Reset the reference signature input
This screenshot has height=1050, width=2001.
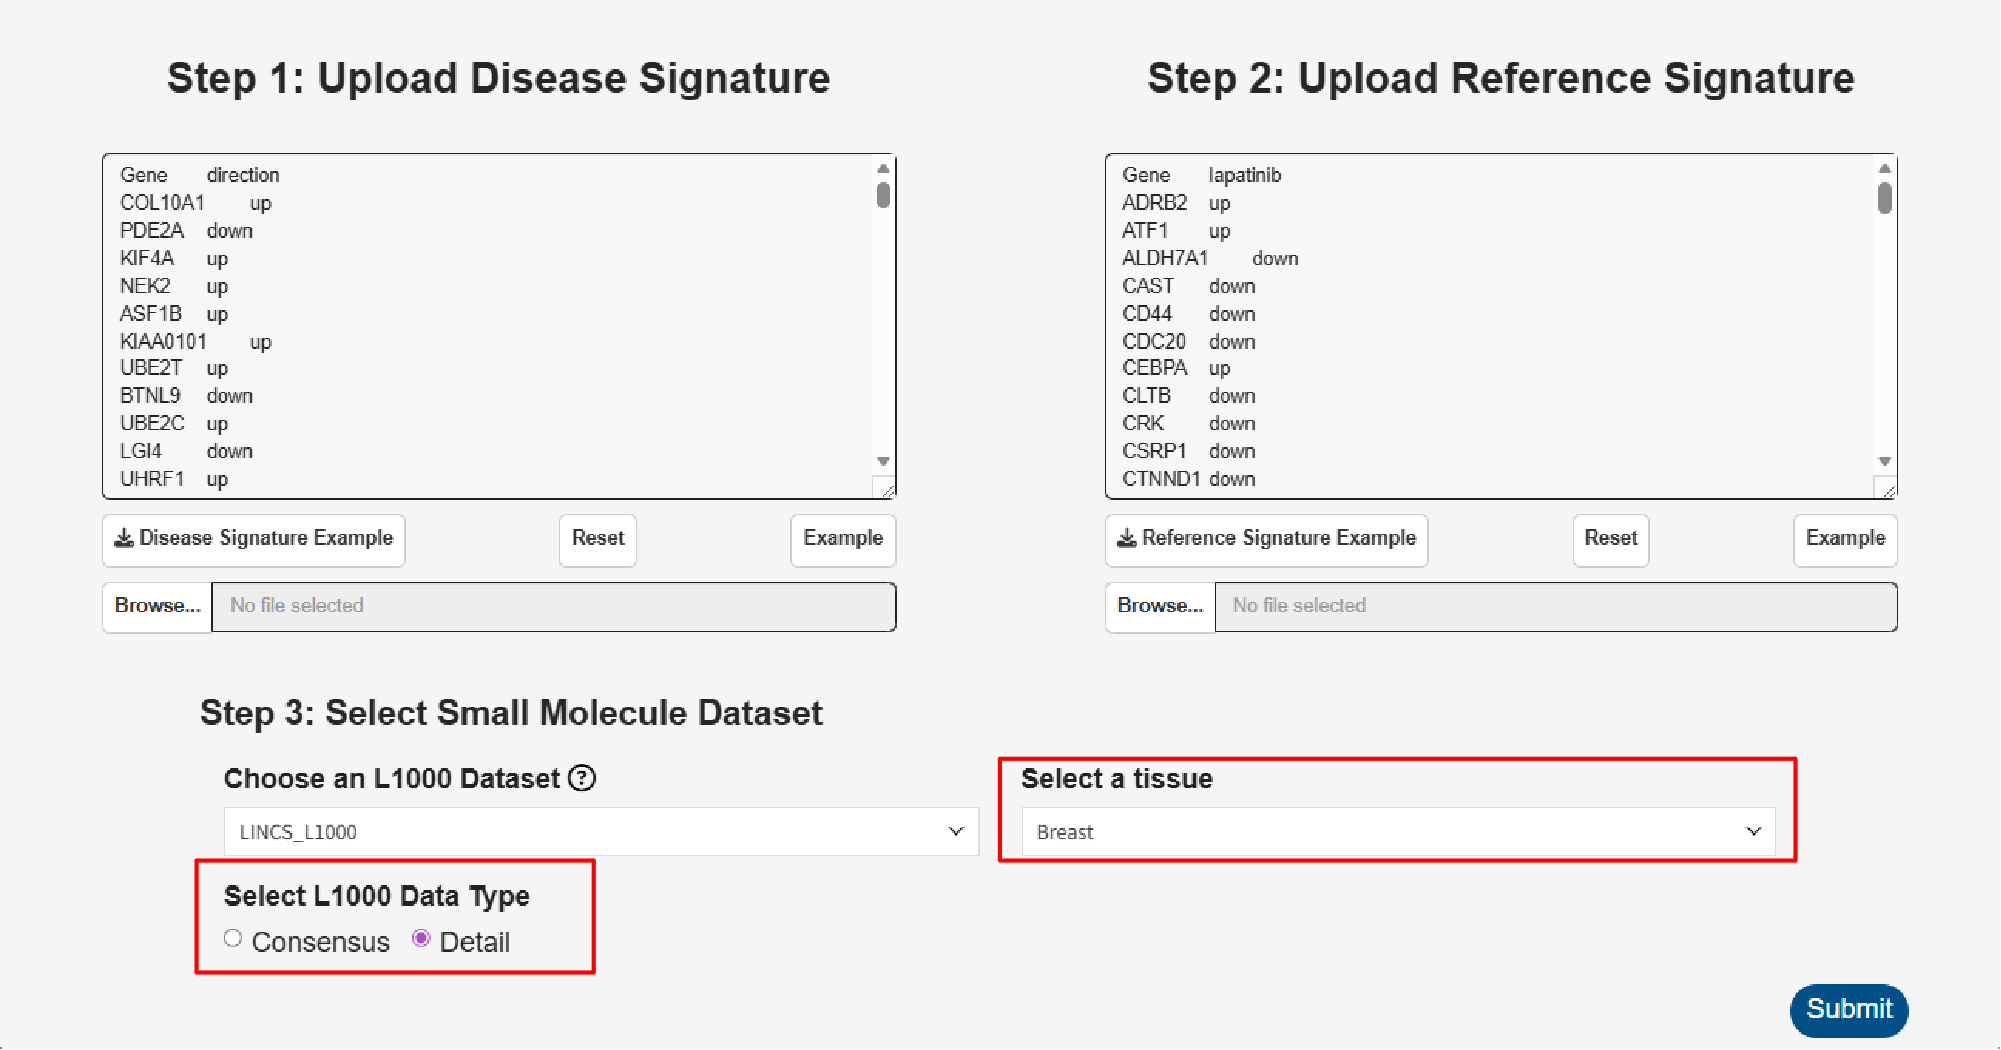(x=1610, y=539)
